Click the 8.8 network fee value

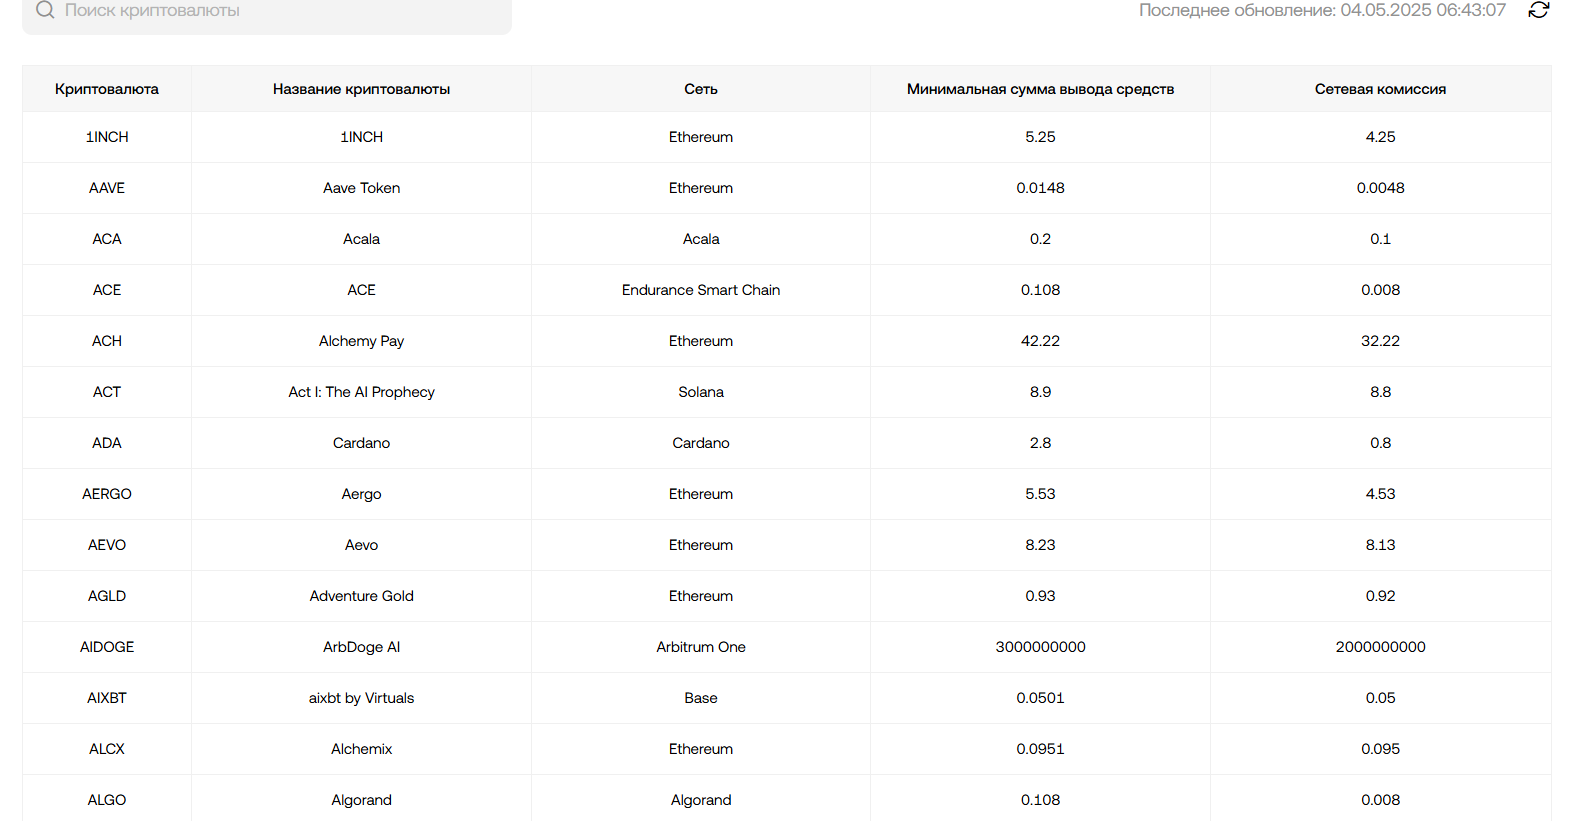[x=1380, y=392]
